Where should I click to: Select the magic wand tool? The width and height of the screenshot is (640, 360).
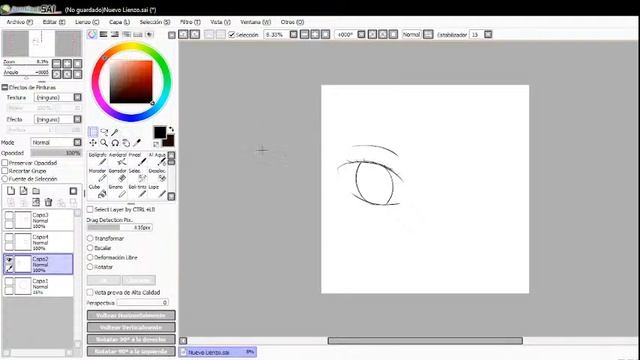(x=115, y=132)
